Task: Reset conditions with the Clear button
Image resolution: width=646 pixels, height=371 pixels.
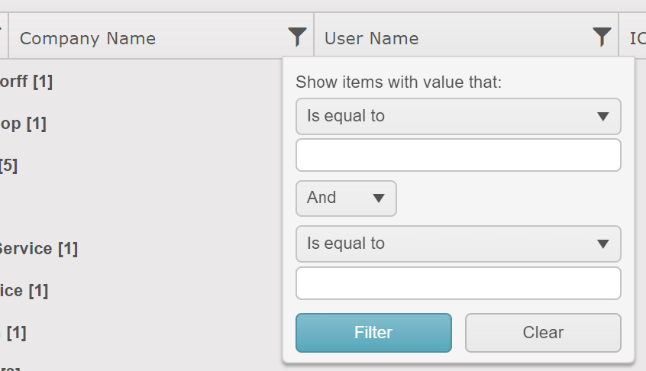Action: 543,333
